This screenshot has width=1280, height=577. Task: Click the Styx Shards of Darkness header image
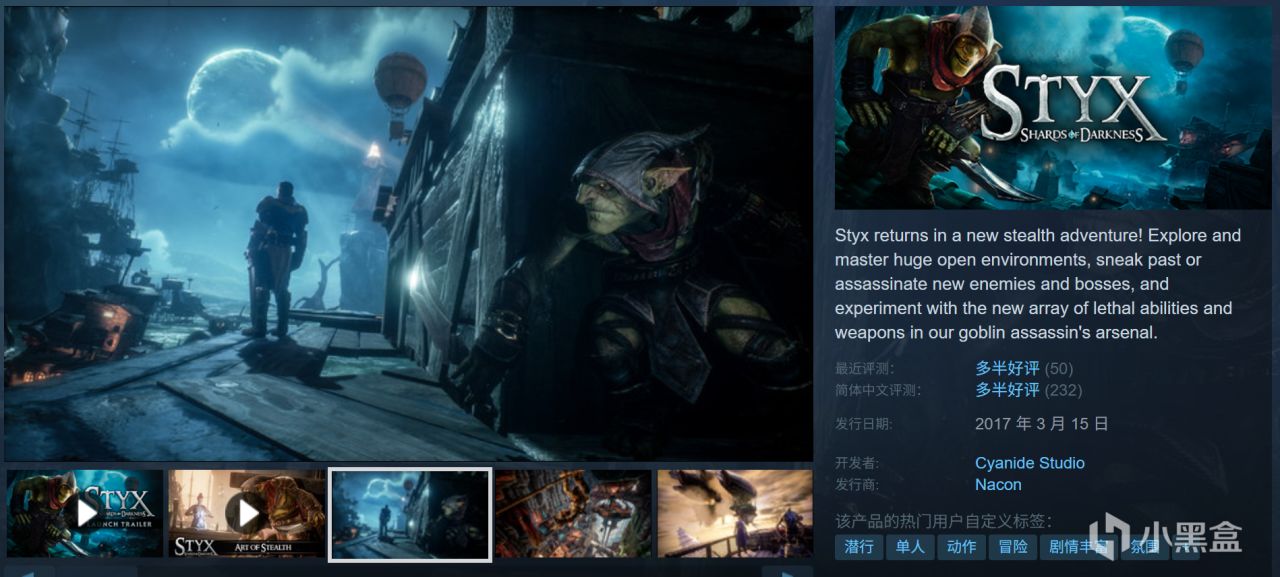pyautogui.click(x=1053, y=108)
